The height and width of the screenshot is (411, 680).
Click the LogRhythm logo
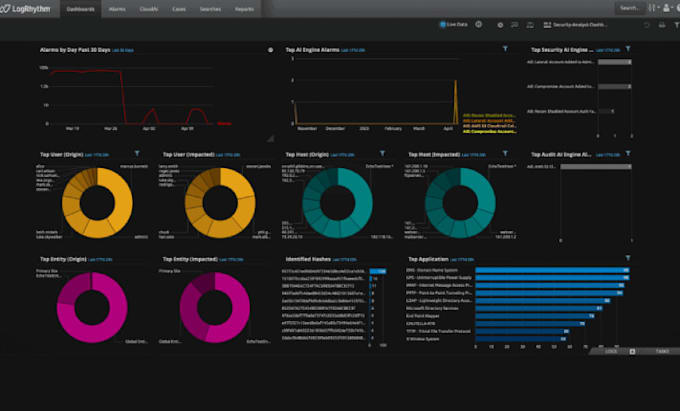tap(26, 9)
